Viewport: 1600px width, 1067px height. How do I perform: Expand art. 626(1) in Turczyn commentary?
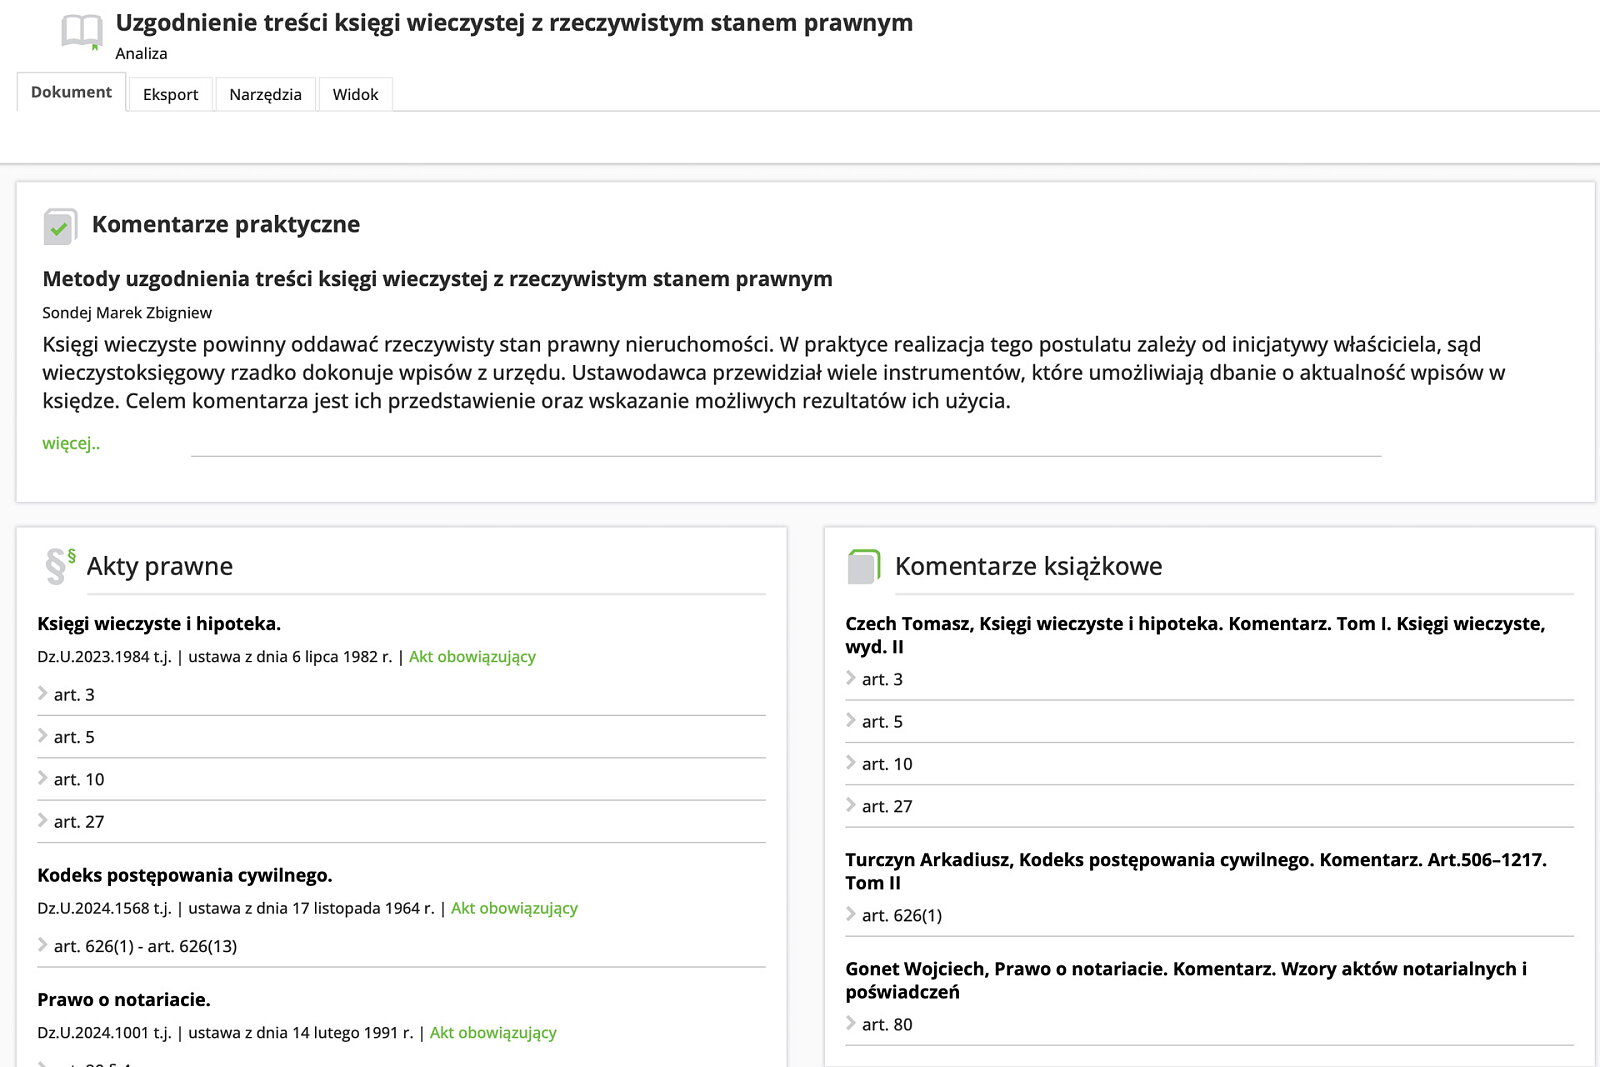[901, 916]
